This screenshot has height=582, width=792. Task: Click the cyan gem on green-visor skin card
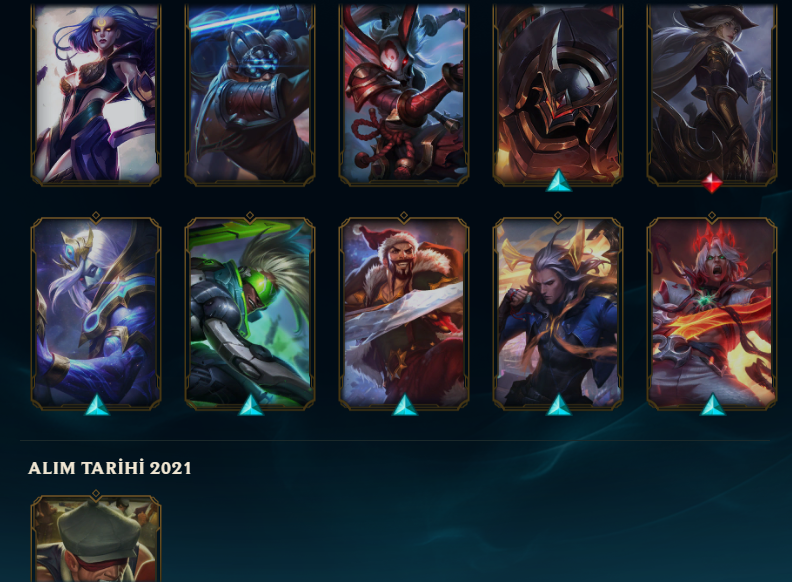(251, 405)
